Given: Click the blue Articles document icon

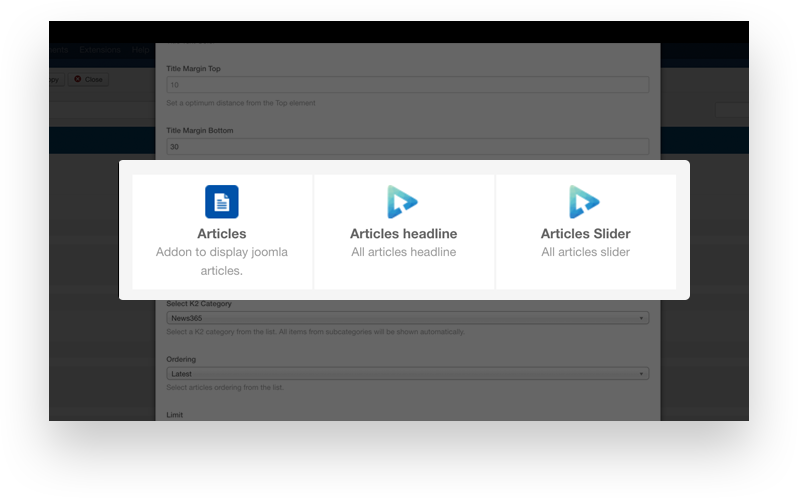Looking at the screenshot, I should tap(221, 202).
